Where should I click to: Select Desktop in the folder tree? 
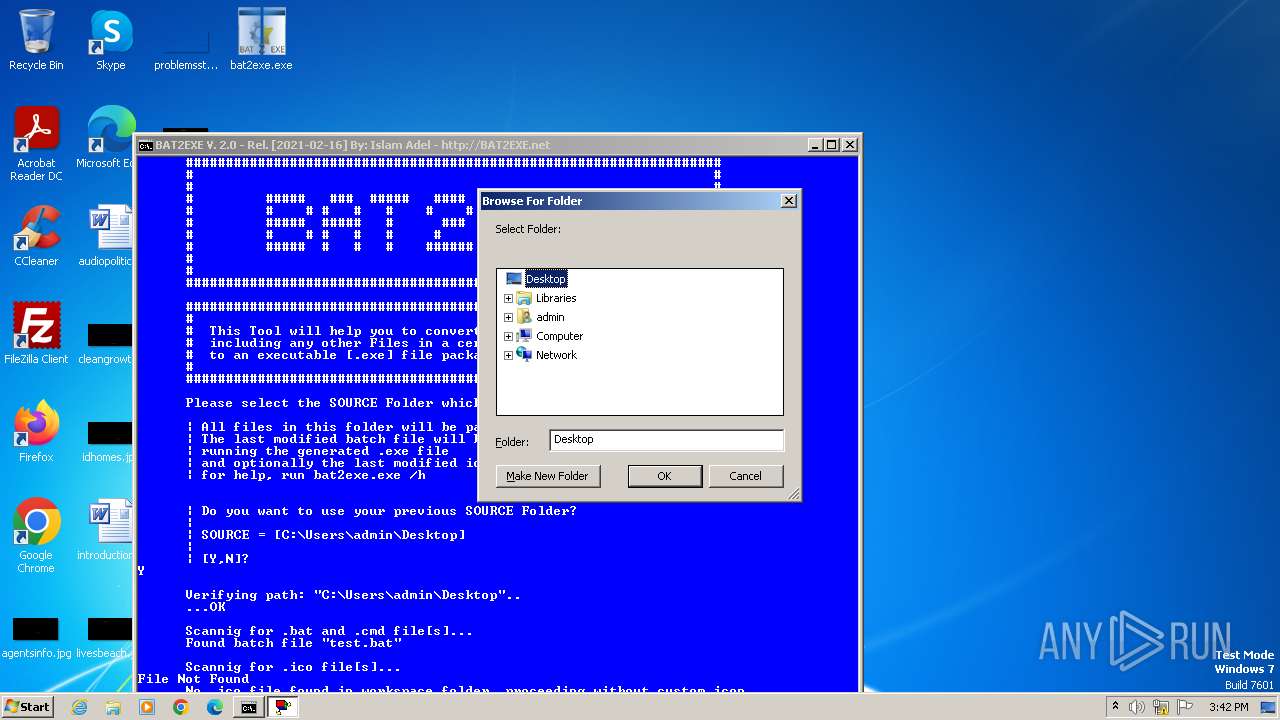545,279
